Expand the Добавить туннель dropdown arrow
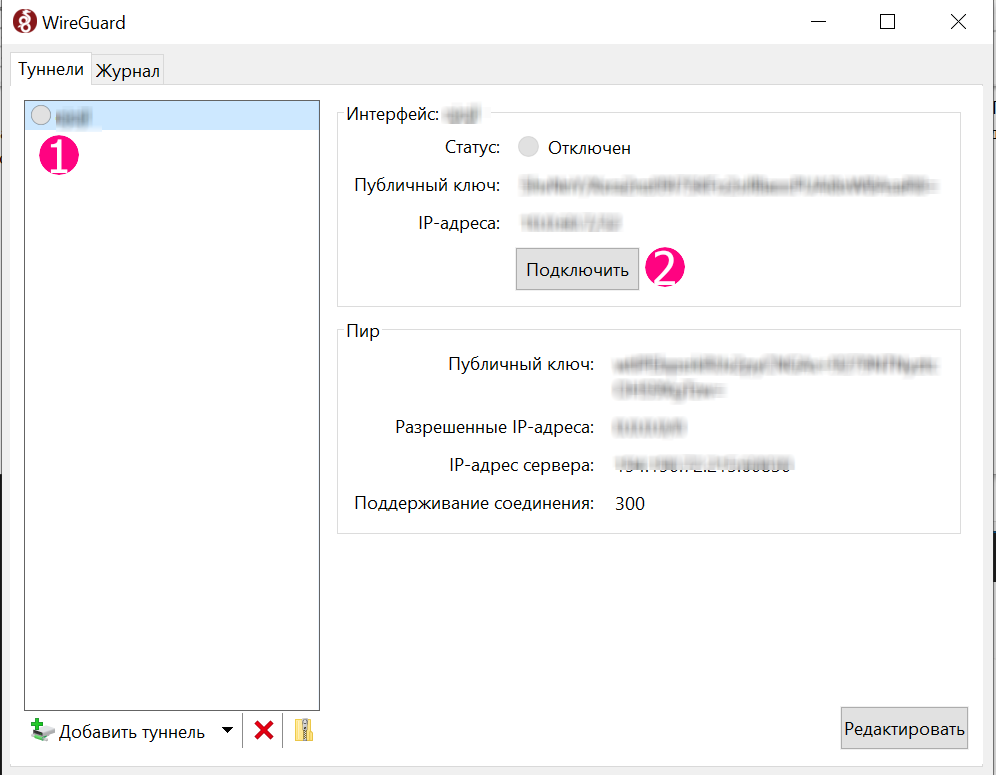Viewport: 996px width, 775px height. (227, 731)
